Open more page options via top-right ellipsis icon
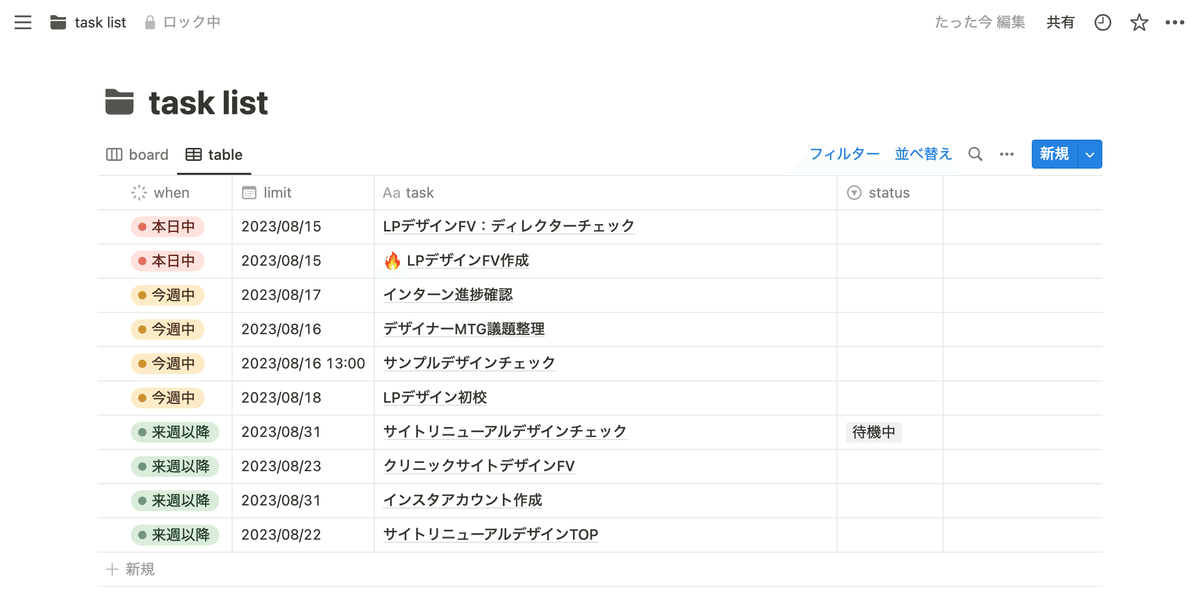The image size is (1200, 603). [1175, 22]
